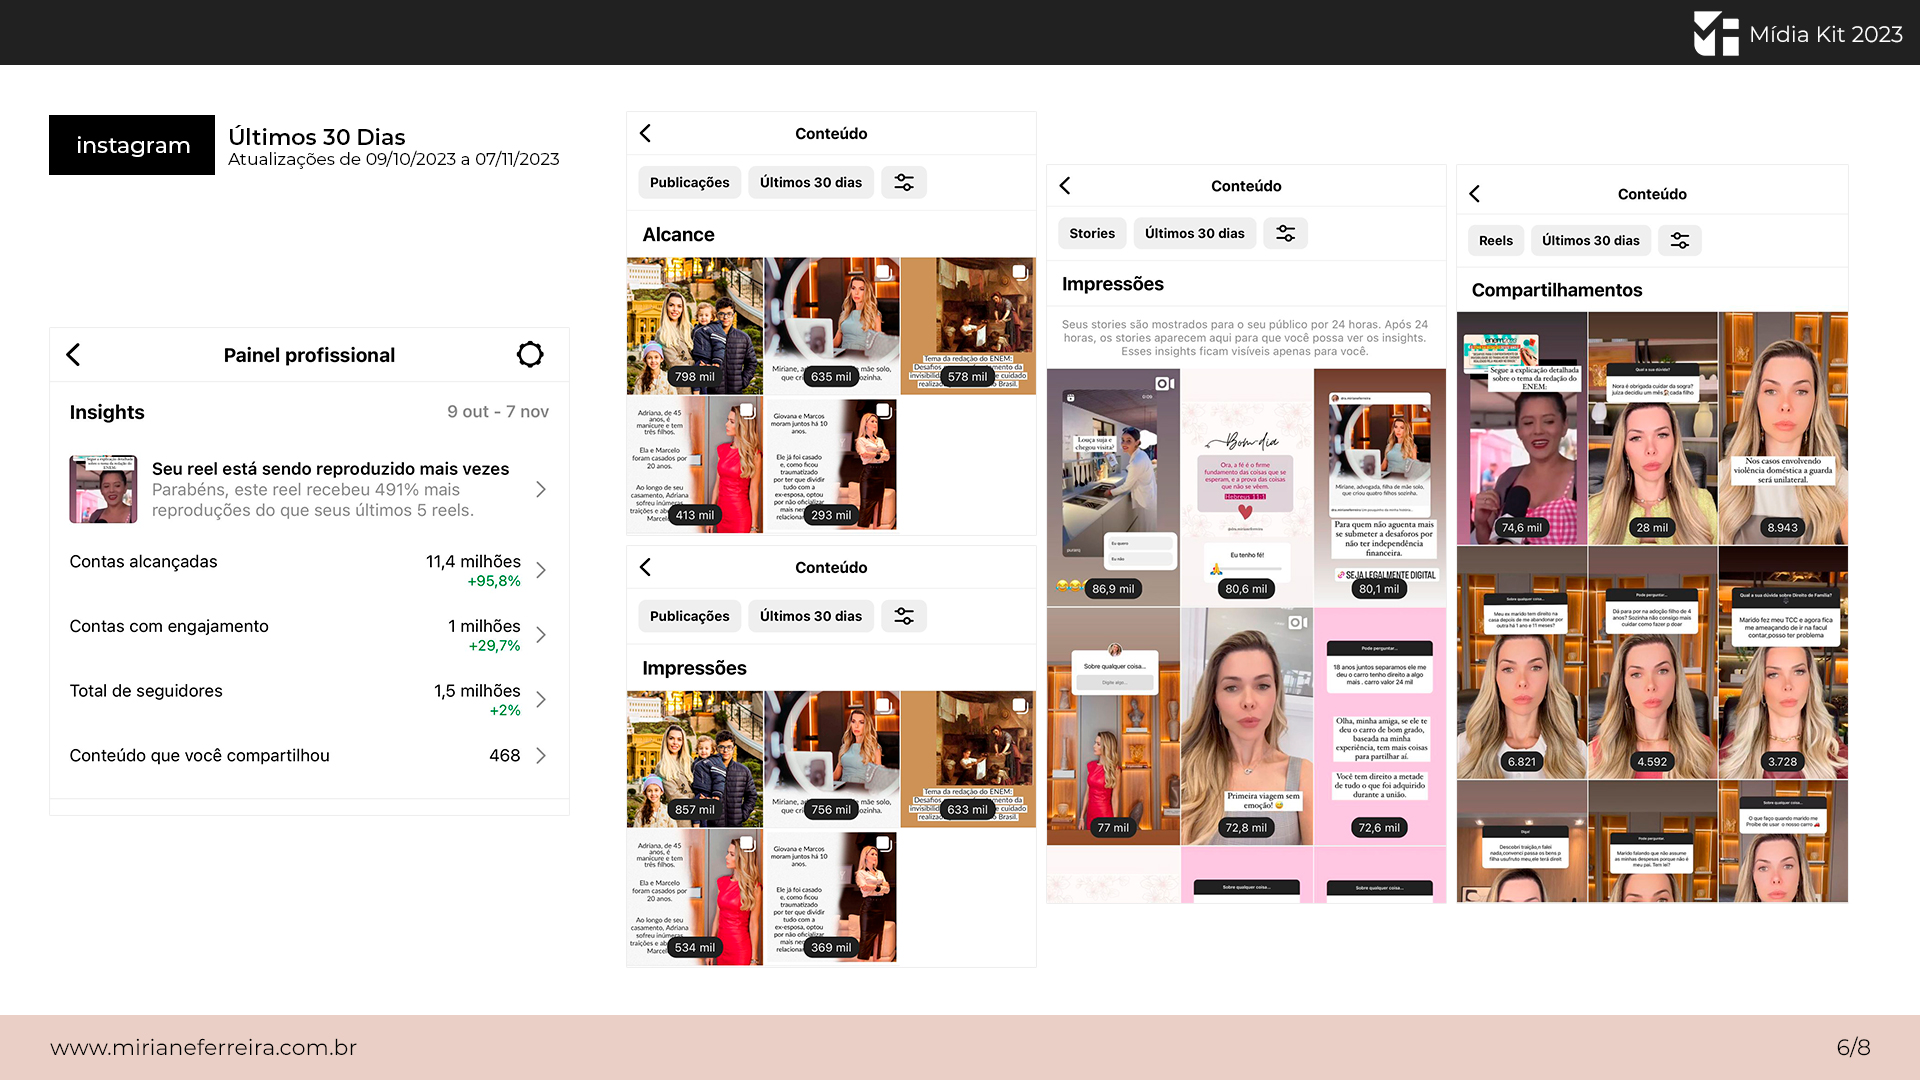The image size is (1920, 1080).
Task: Open story with 77 mil impressions
Action: point(1113,726)
